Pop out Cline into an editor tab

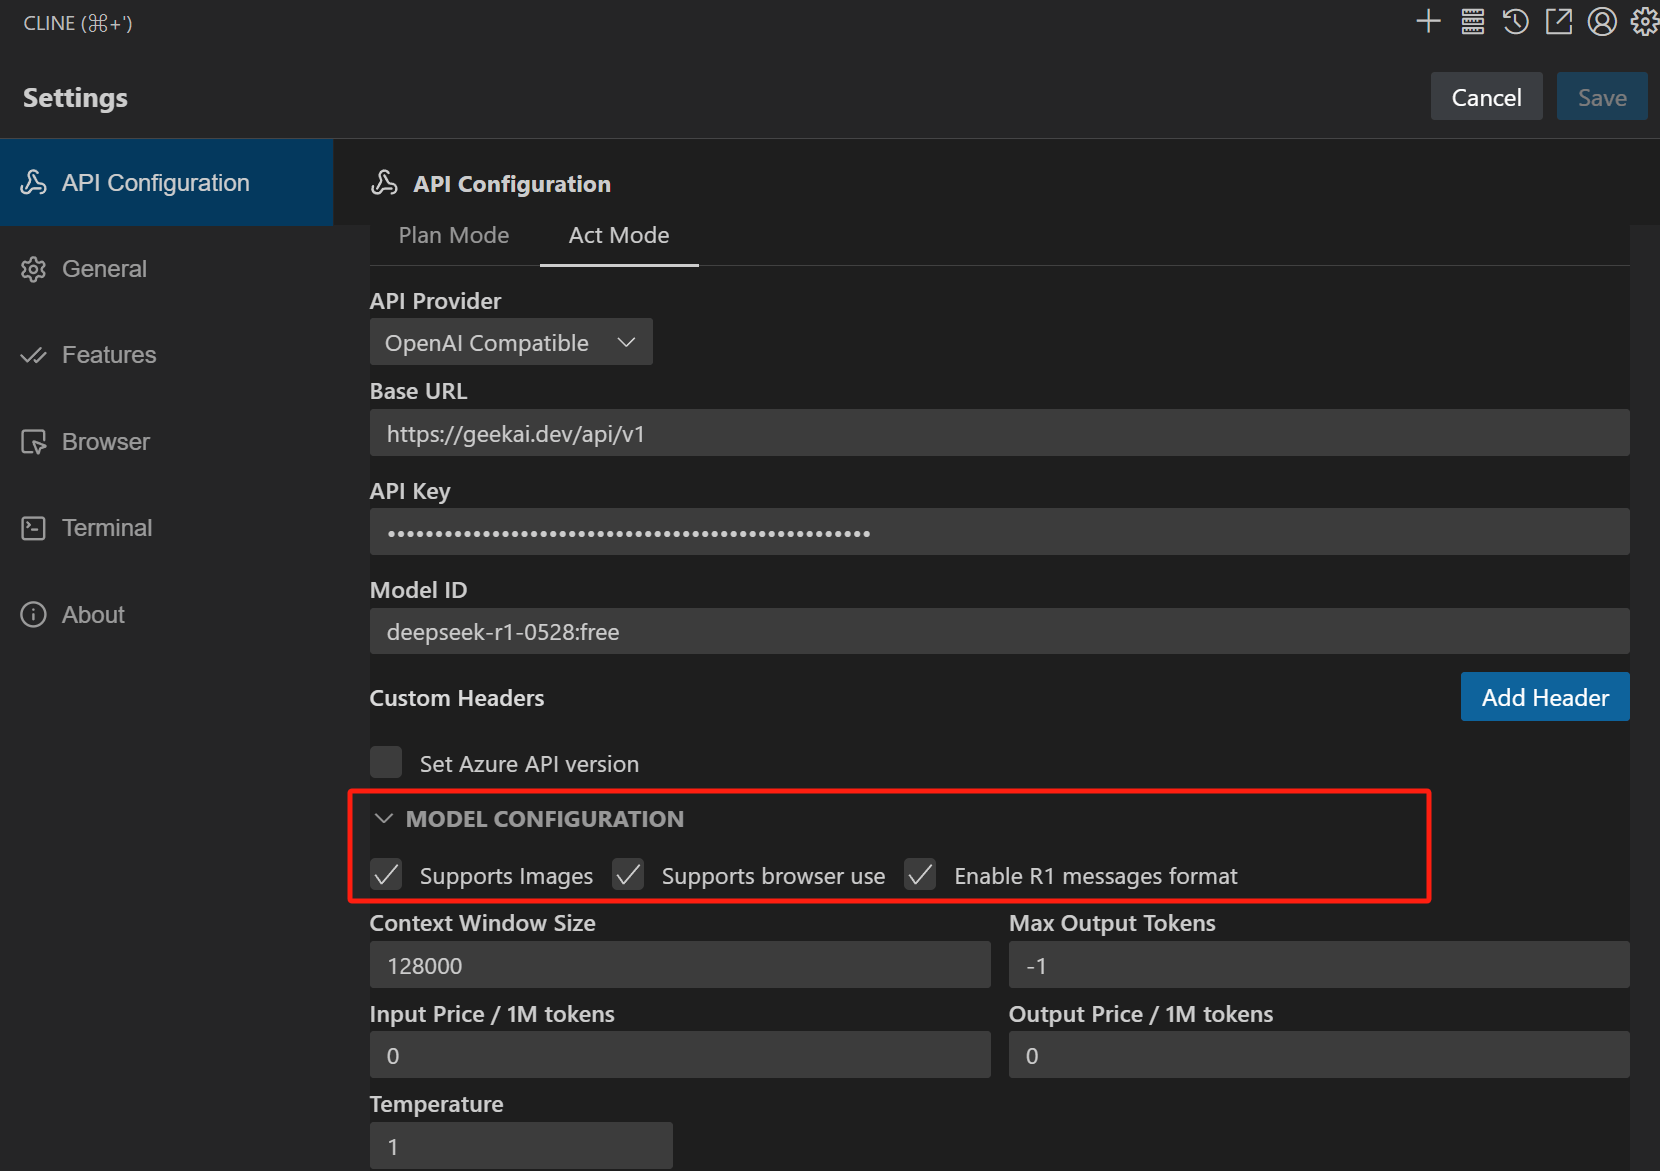[1559, 21]
